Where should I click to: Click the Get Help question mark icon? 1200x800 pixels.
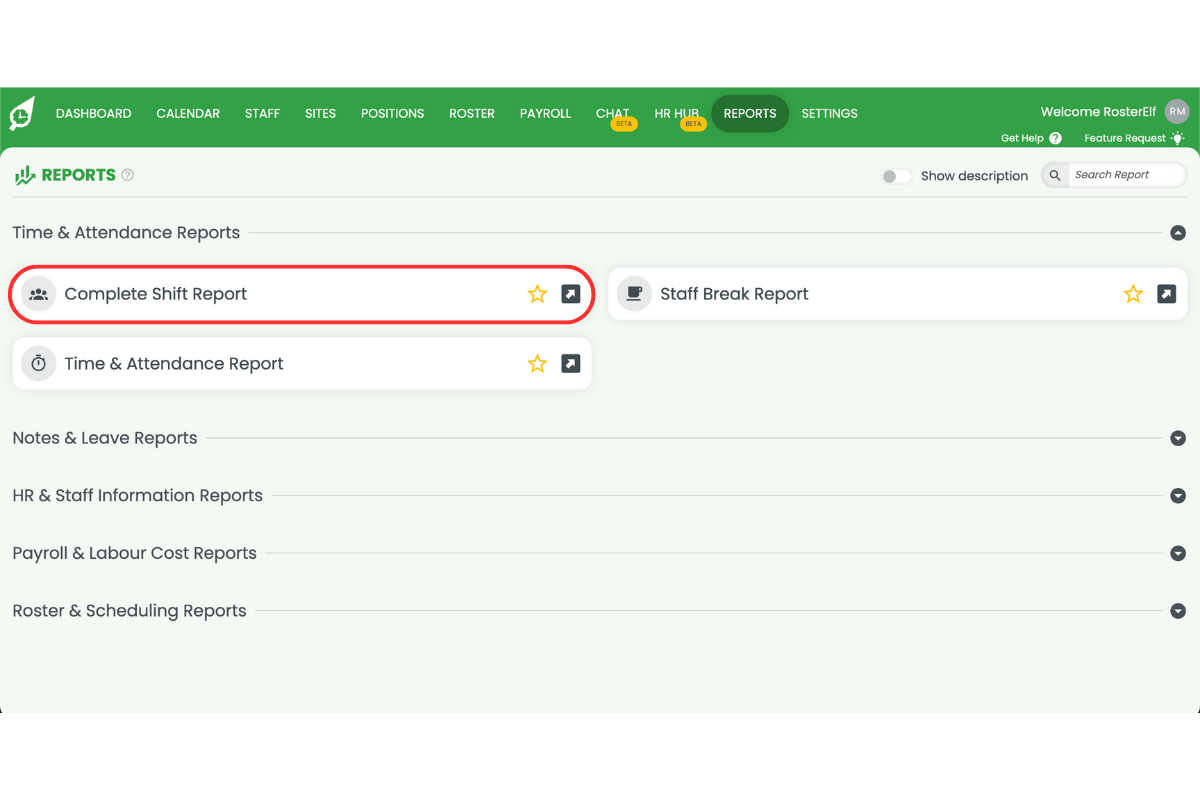(1056, 138)
